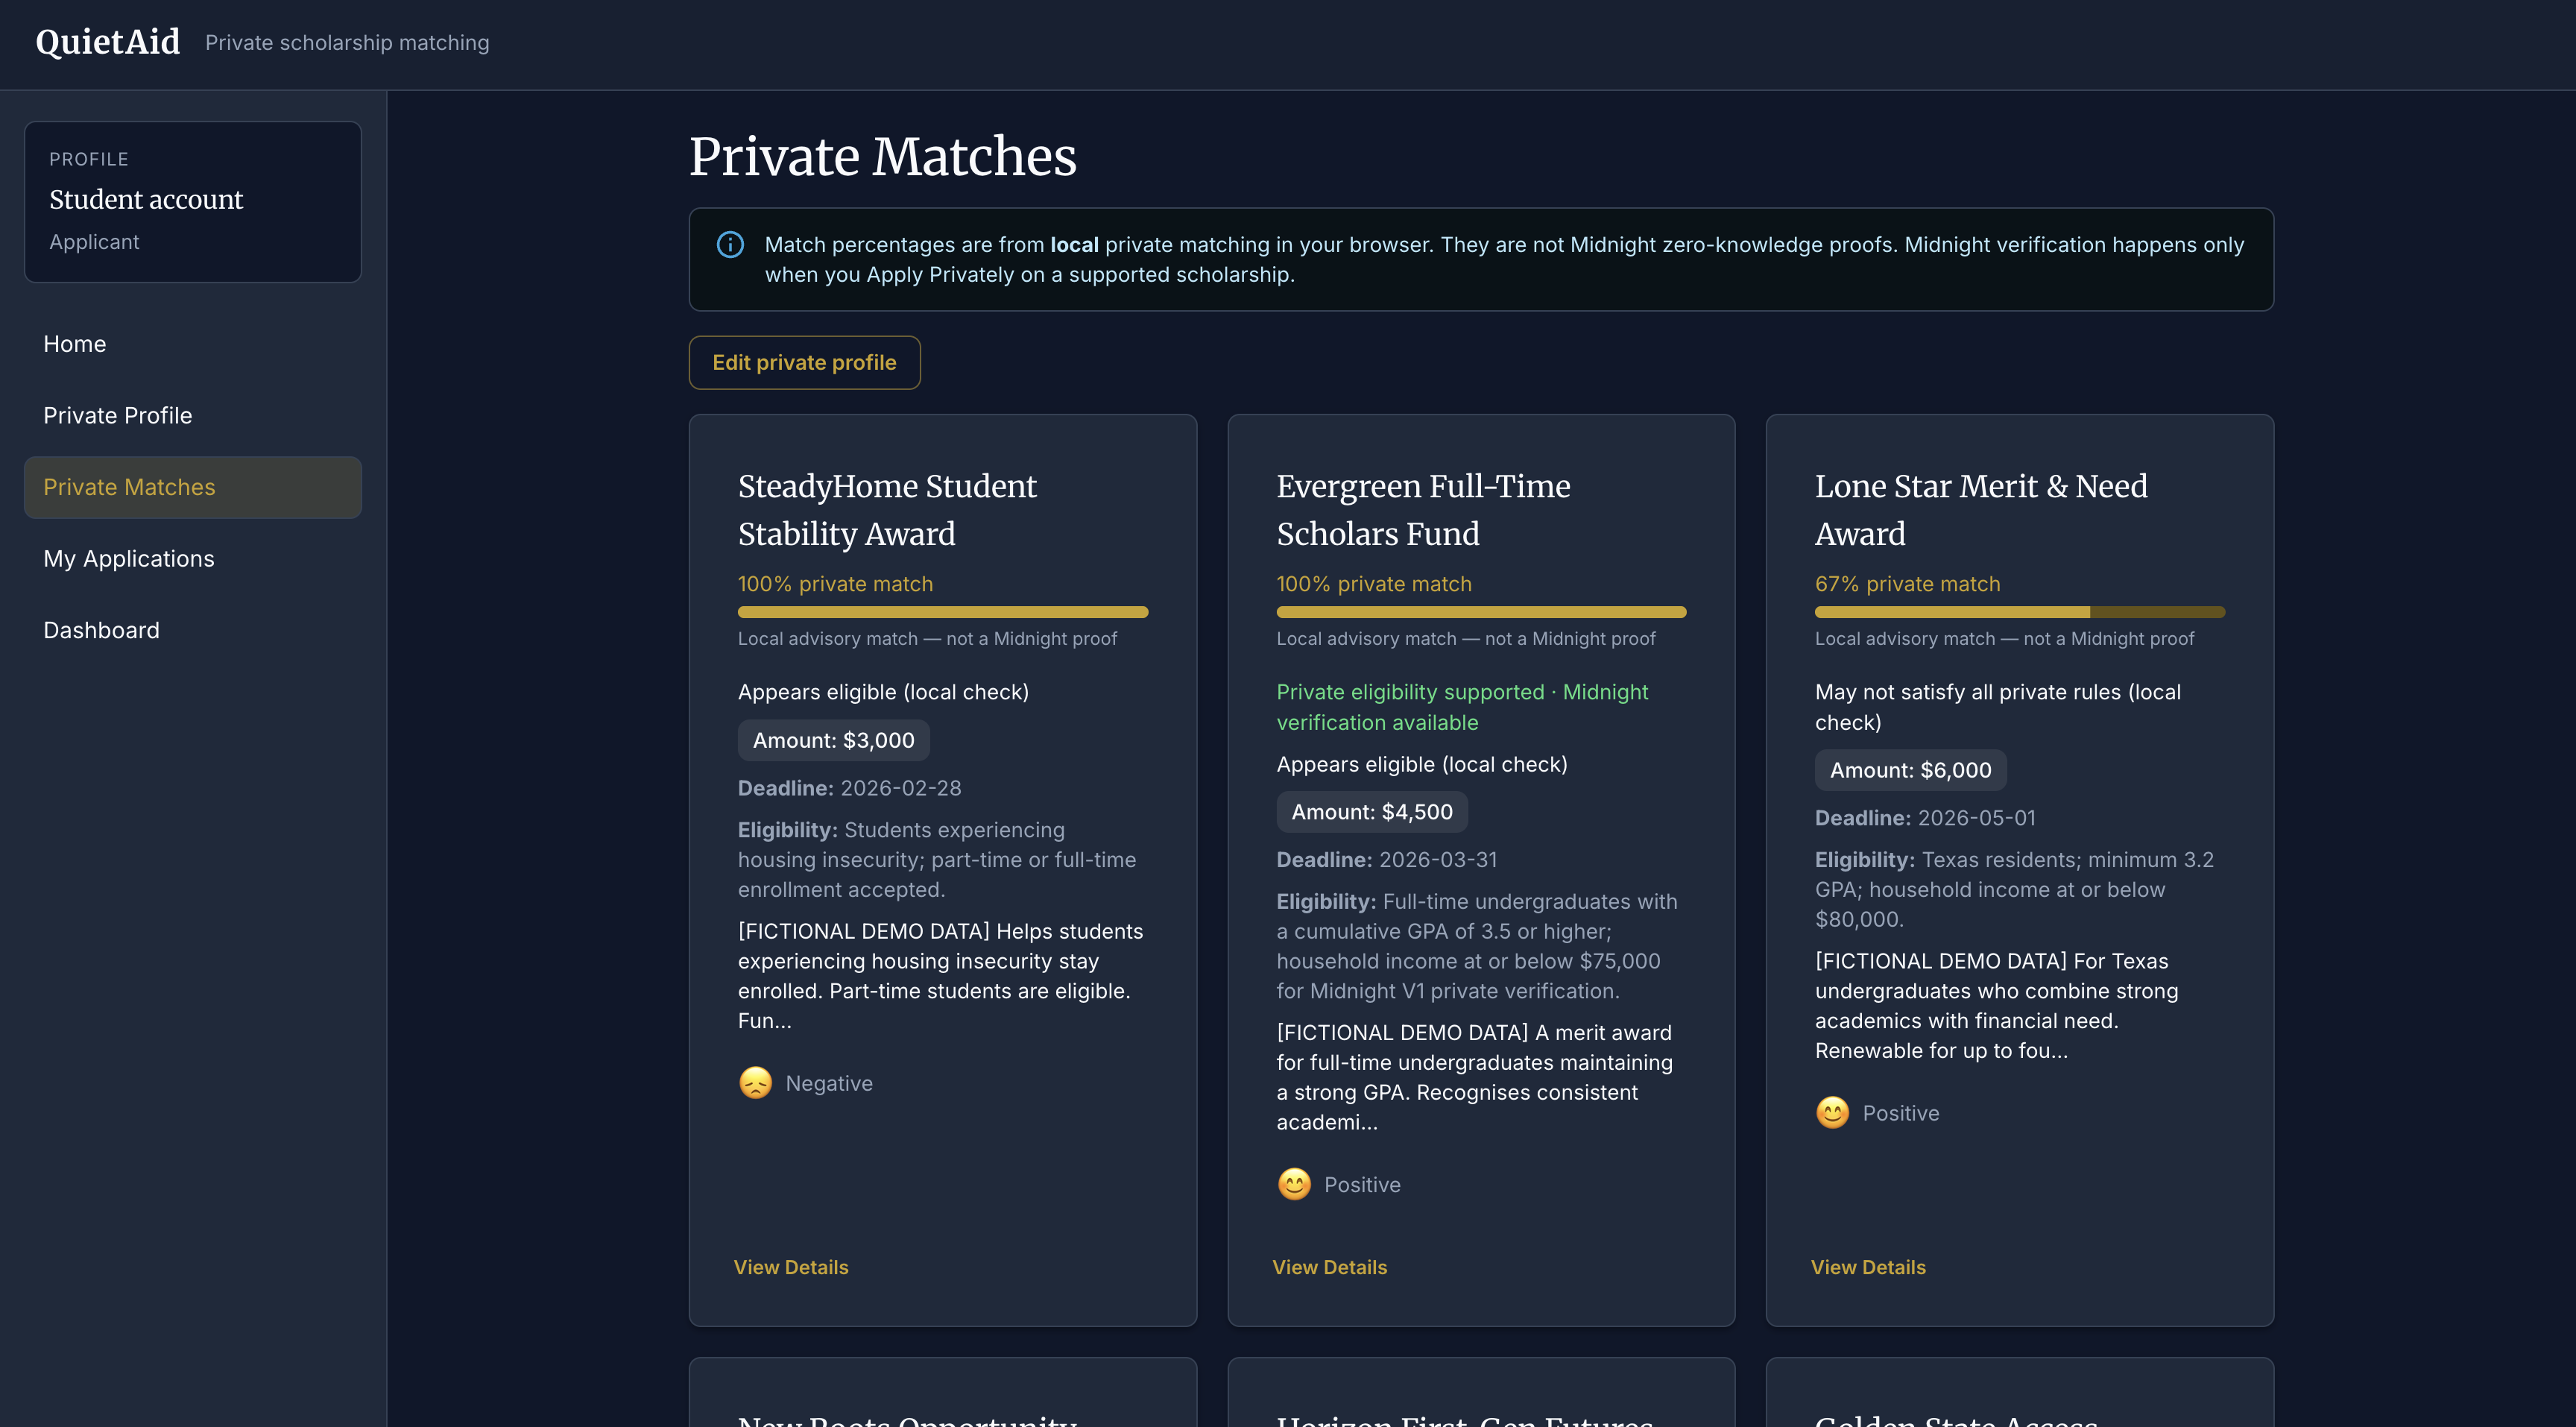This screenshot has height=1427, width=2576.
Task: View Details for SteadyHome Student Stability Award
Action: click(x=791, y=1267)
